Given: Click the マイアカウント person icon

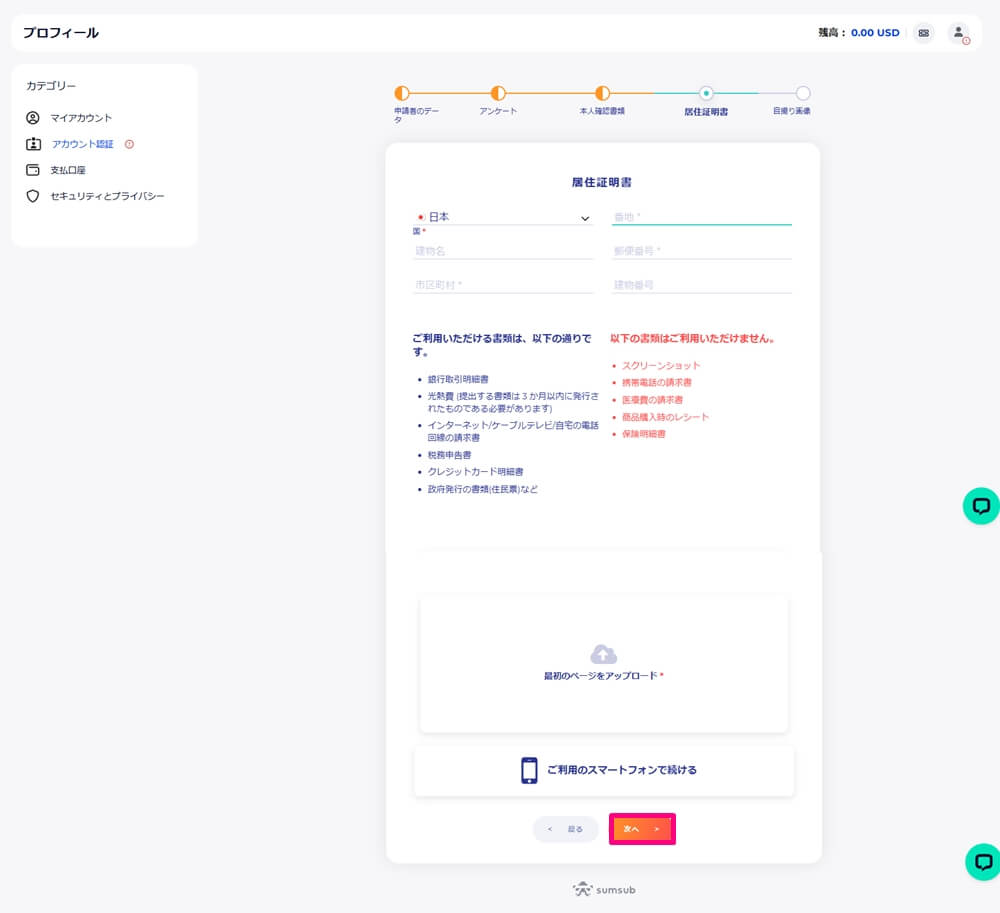Looking at the screenshot, I should click(x=33, y=118).
